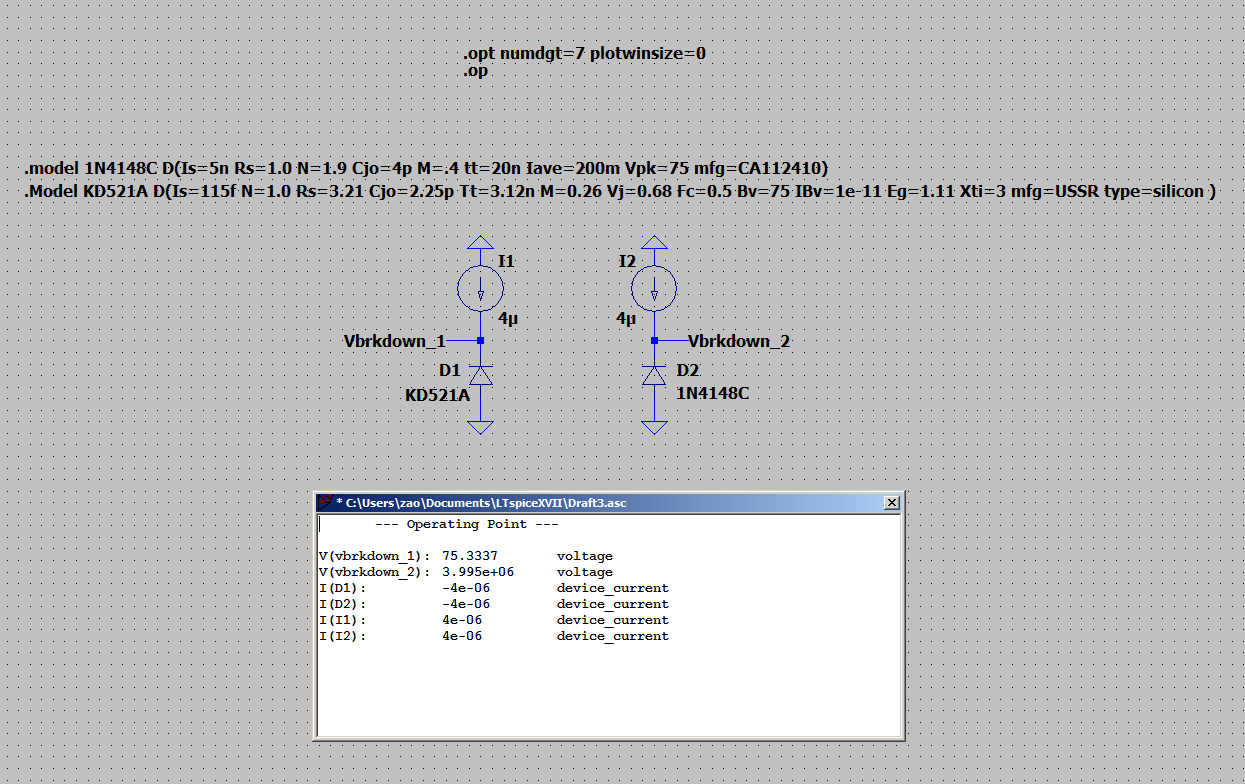Click the Vbrkdown_2 net label
1245x784 pixels.
pos(739,341)
